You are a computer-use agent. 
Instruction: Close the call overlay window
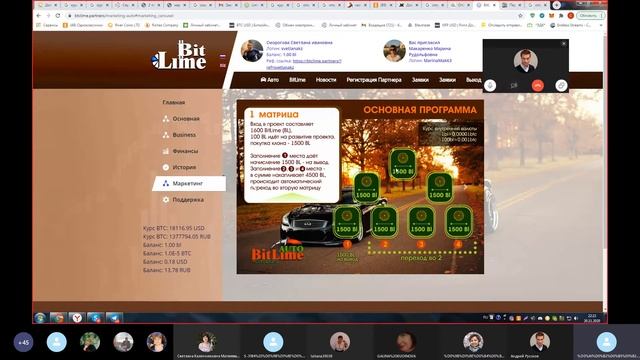pos(564,44)
